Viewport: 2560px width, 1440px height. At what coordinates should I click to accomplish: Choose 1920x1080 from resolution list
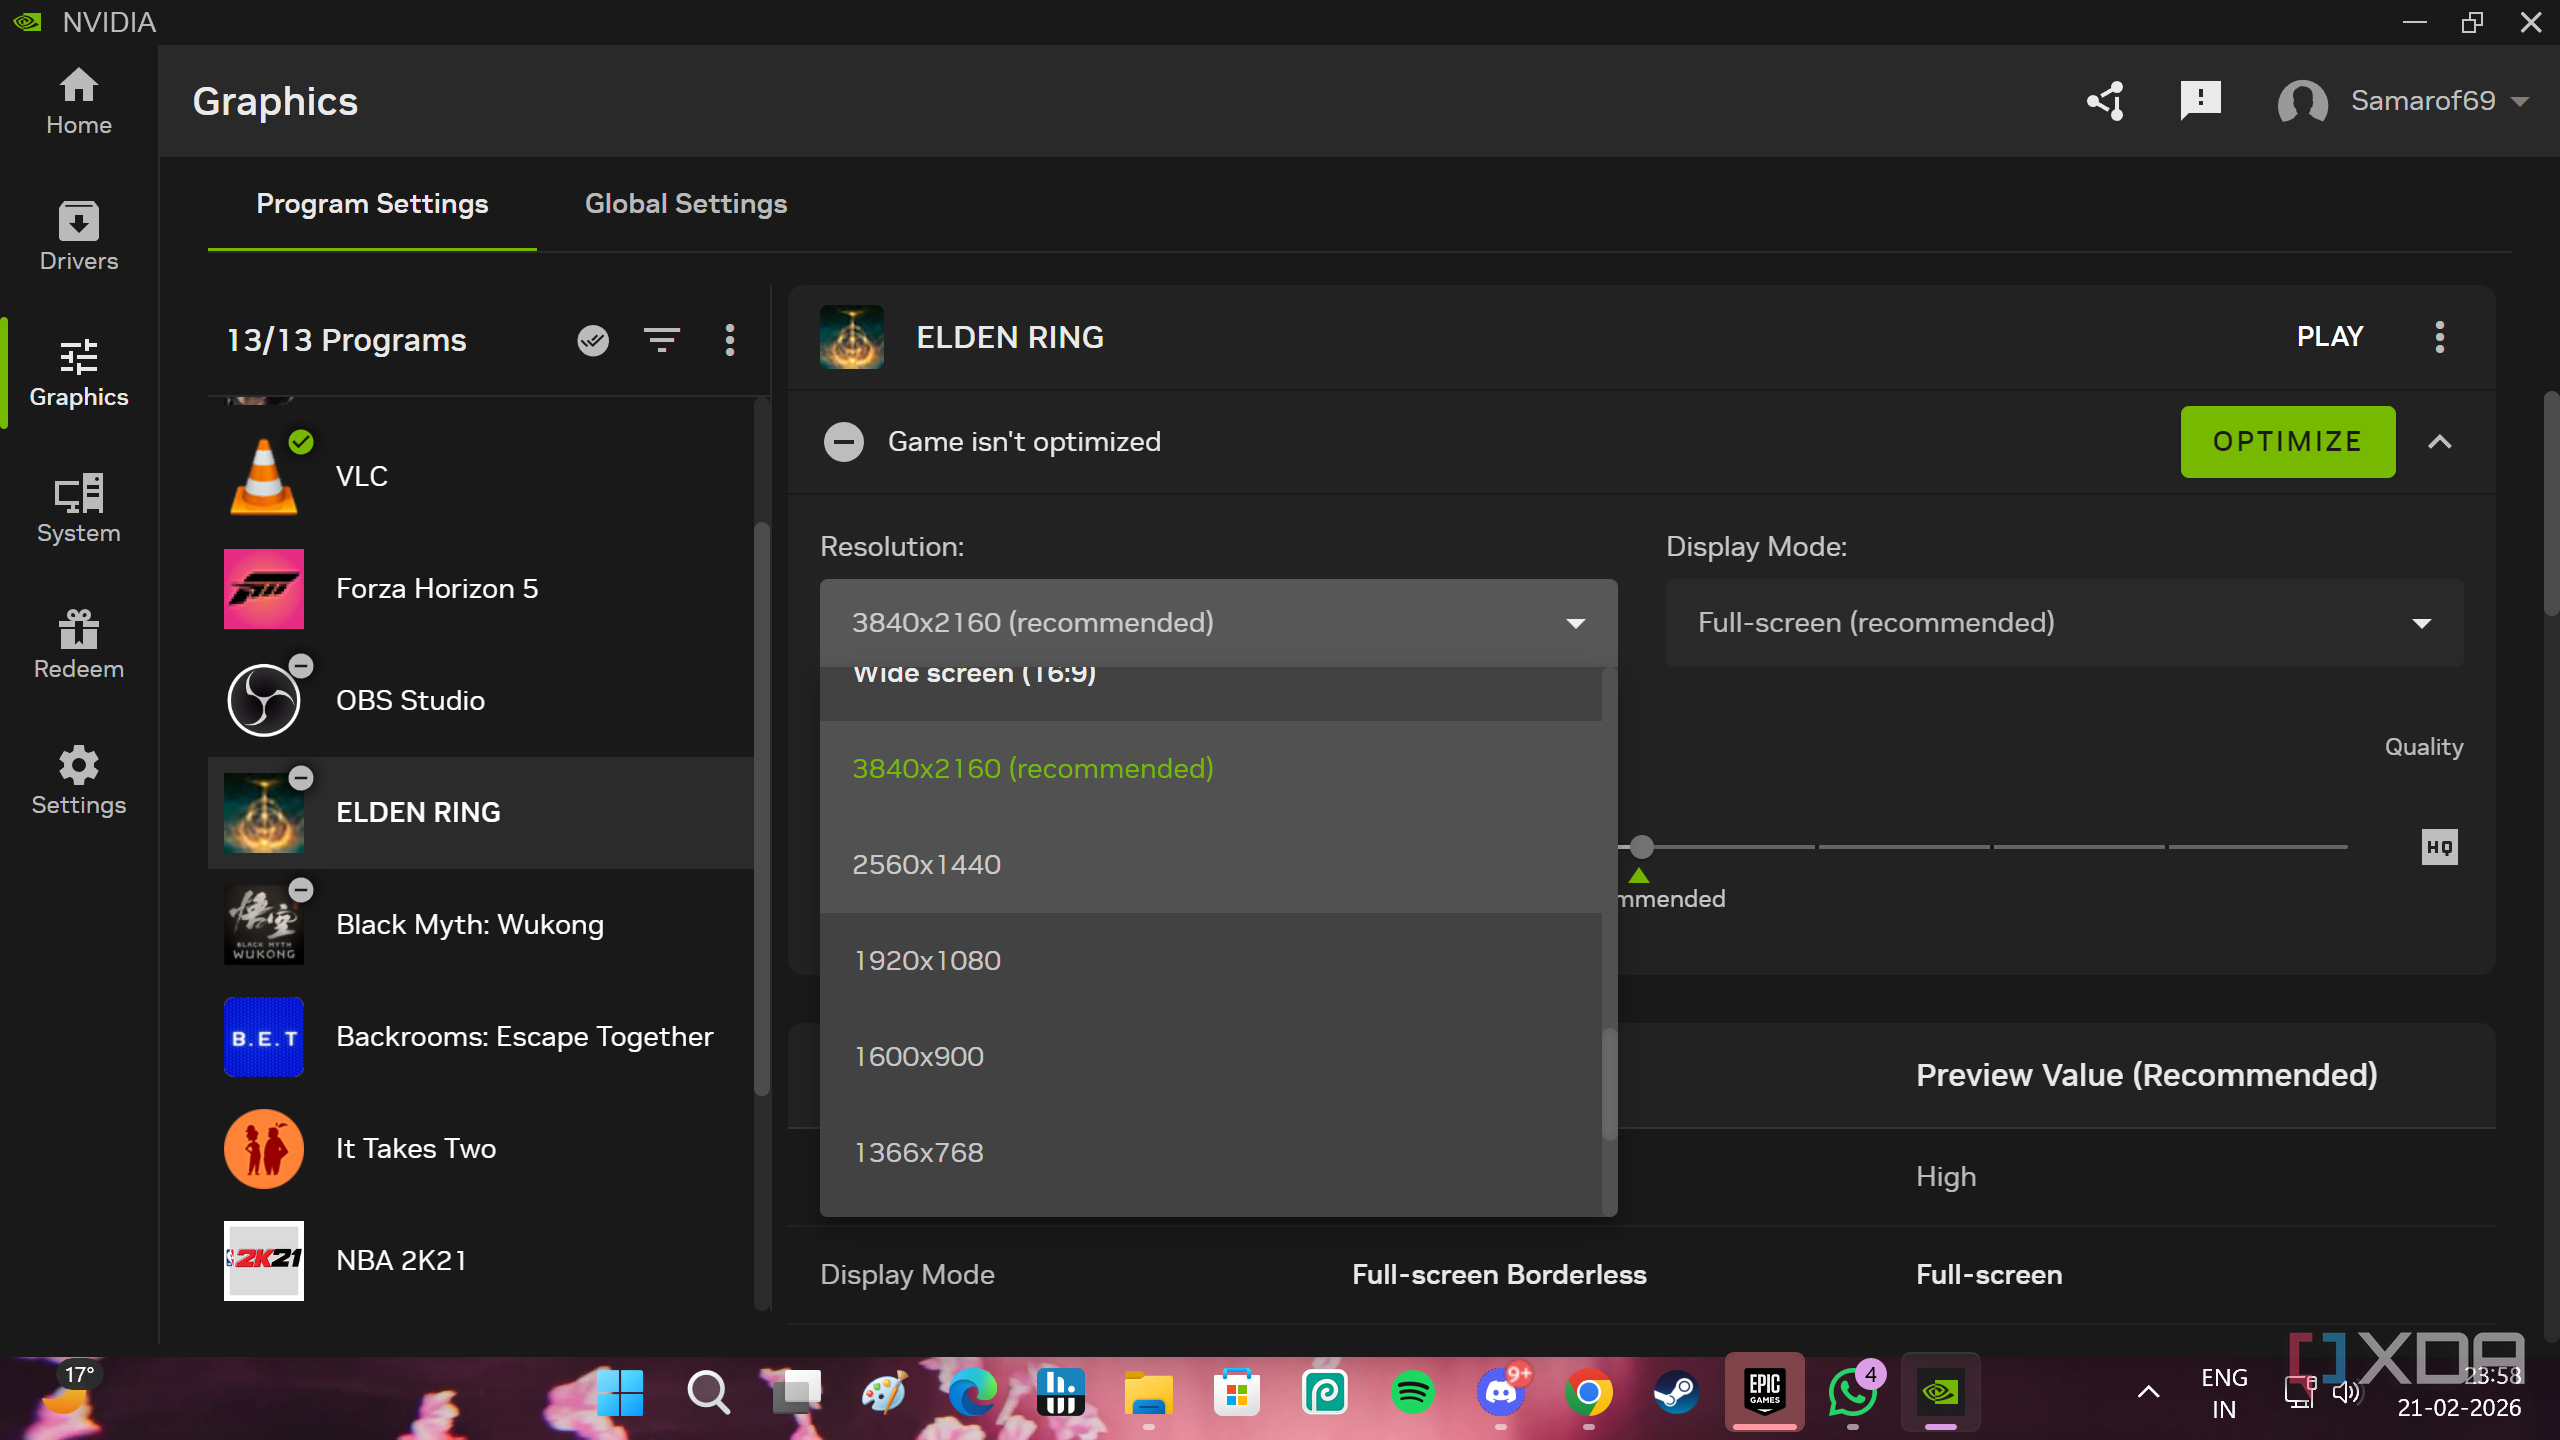tap(926, 960)
